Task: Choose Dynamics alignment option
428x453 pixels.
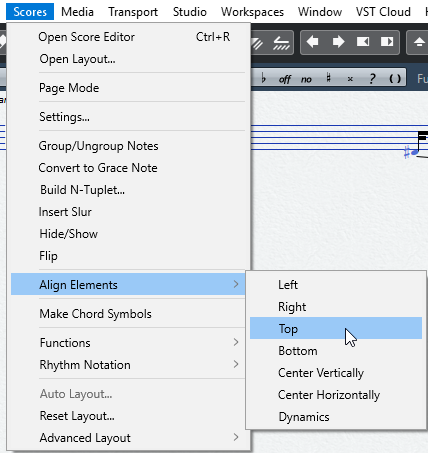Action: coord(336,417)
